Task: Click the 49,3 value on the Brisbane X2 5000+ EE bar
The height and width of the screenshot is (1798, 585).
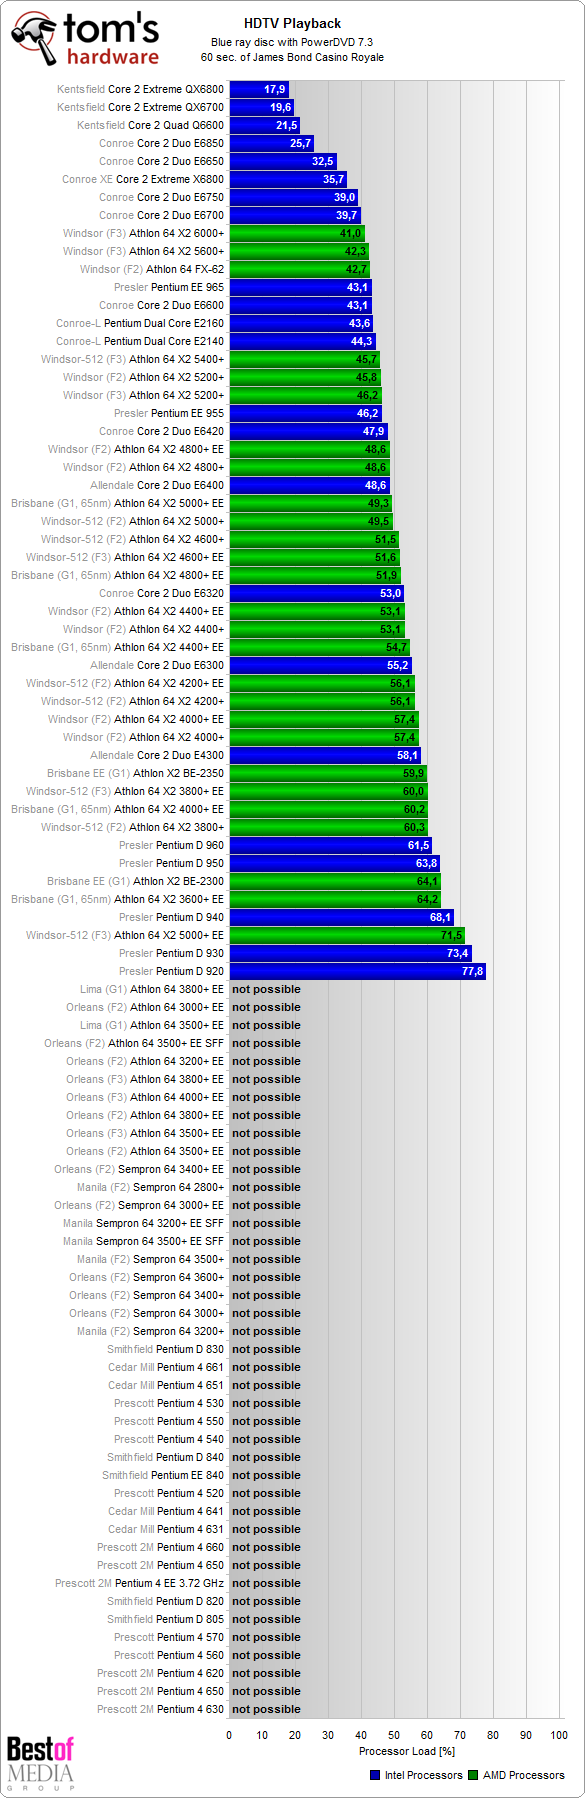Action: point(378,503)
